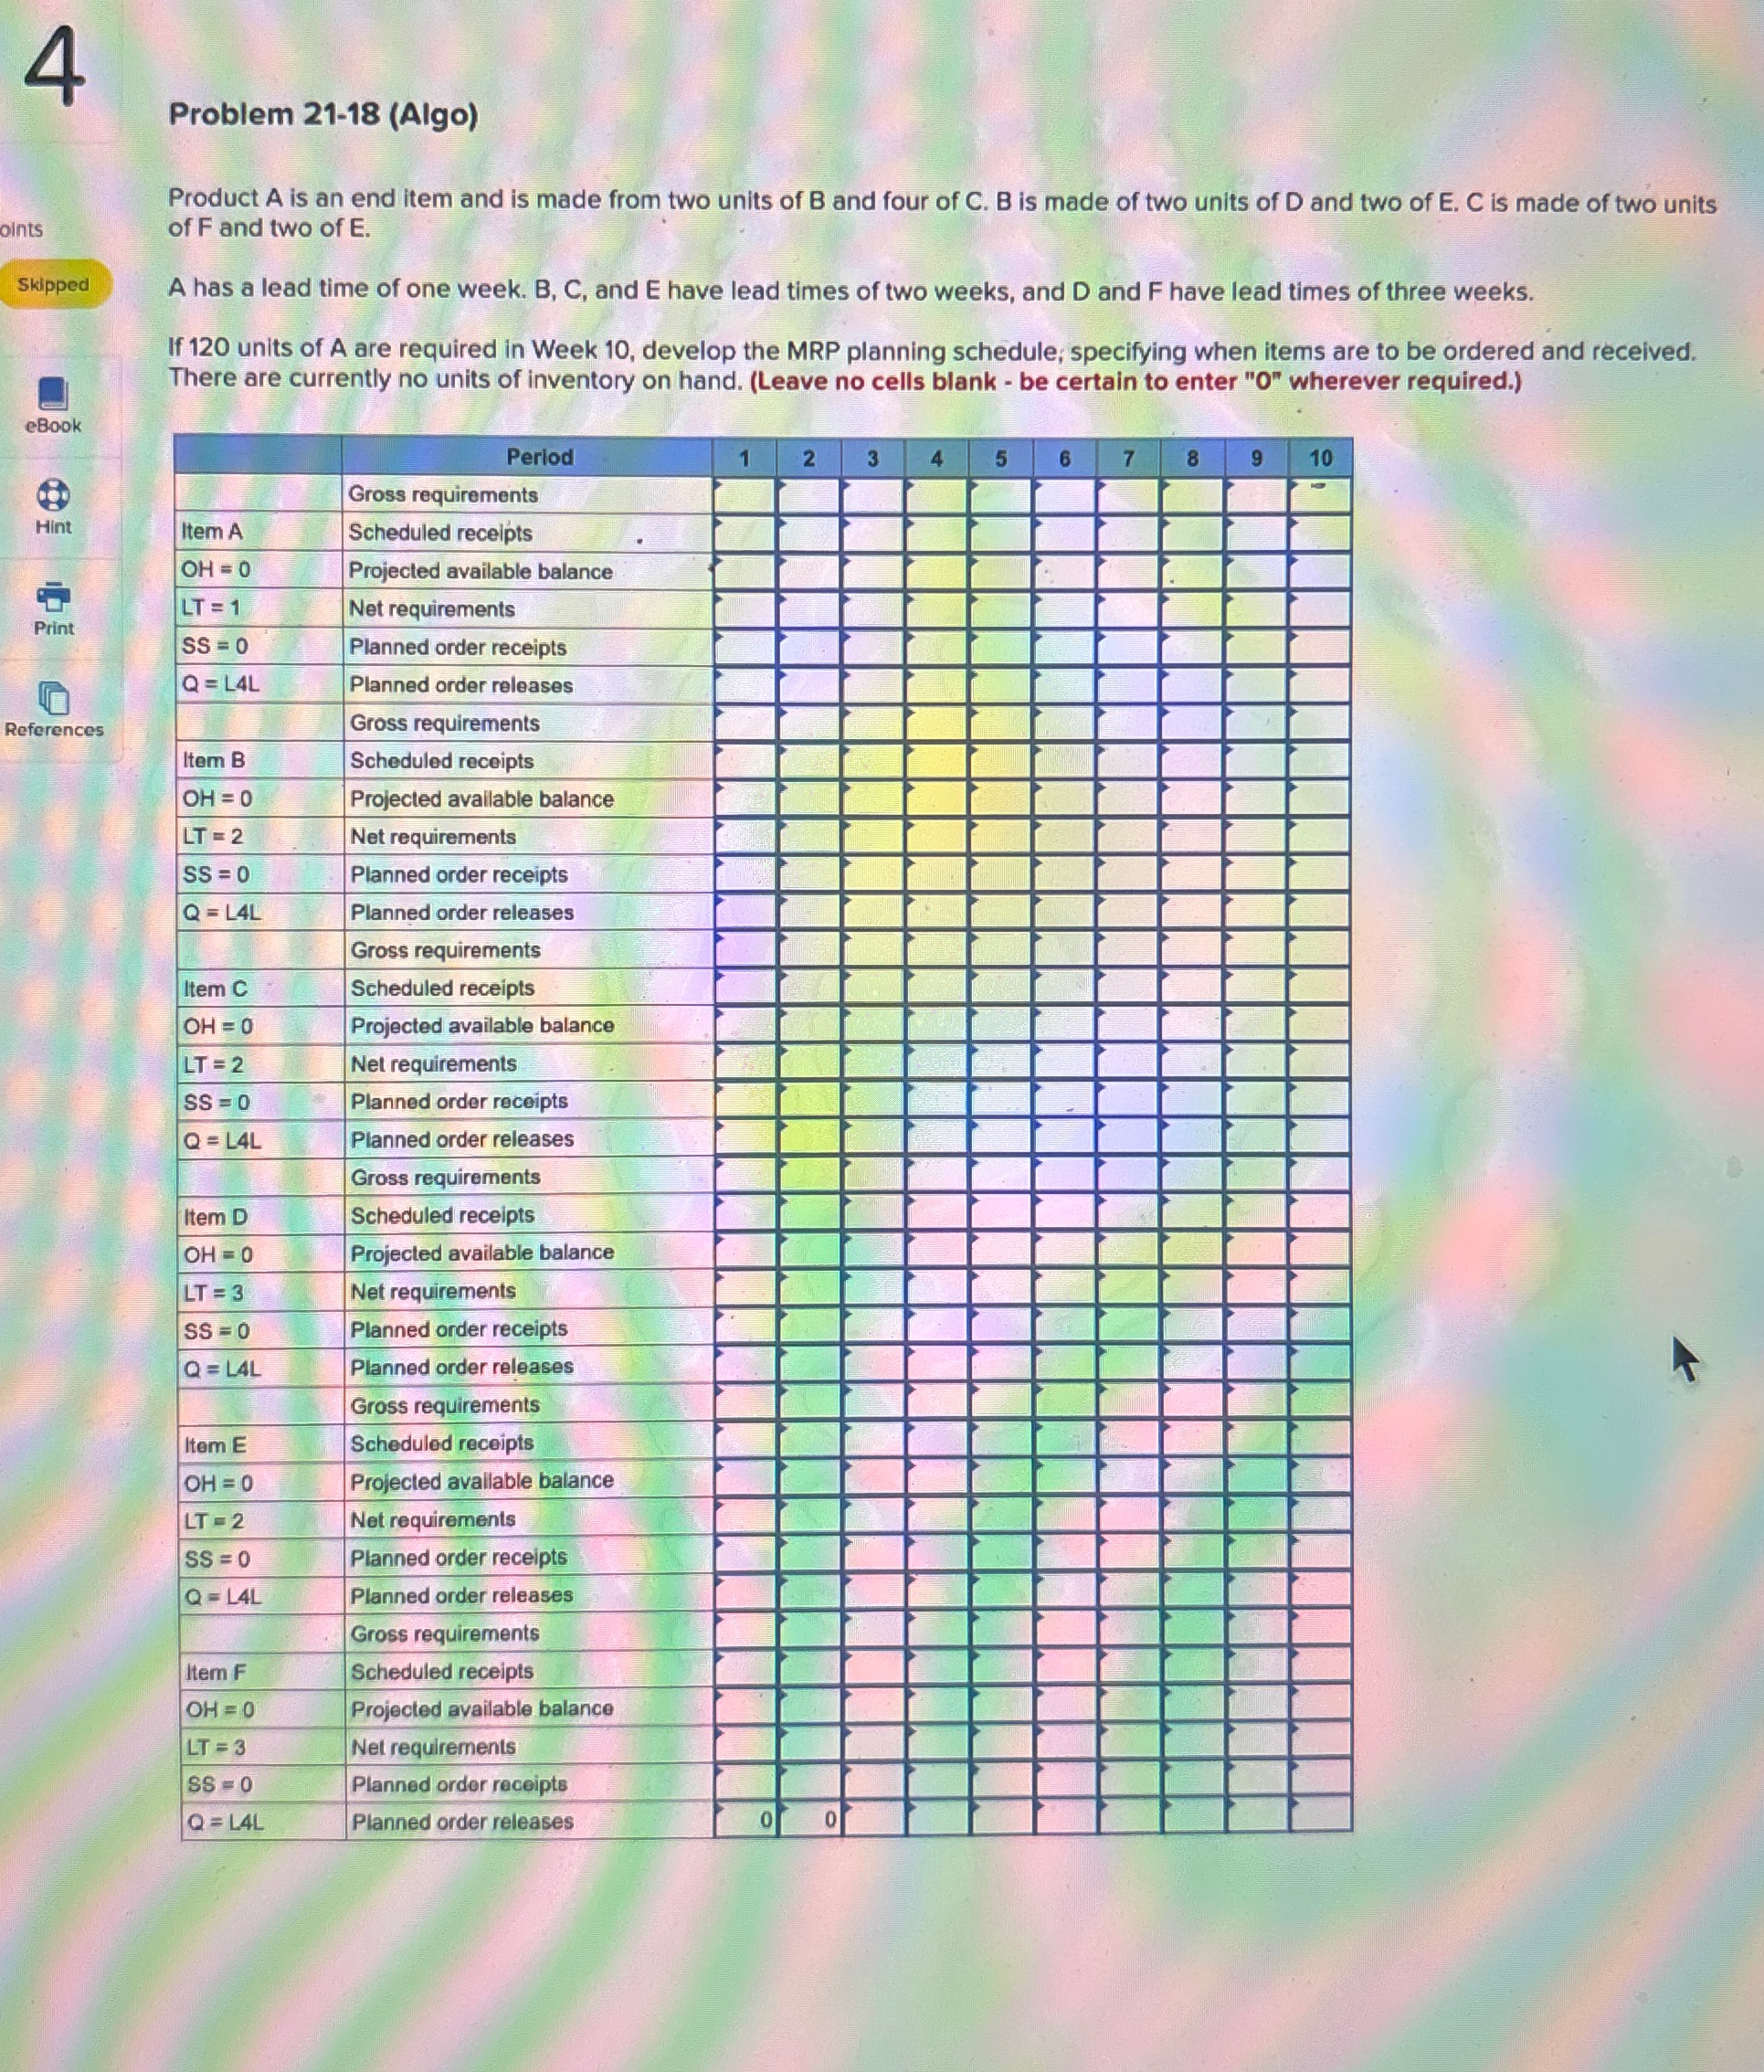Click the Print printer icon
The image size is (1764, 2072).
coord(53,597)
